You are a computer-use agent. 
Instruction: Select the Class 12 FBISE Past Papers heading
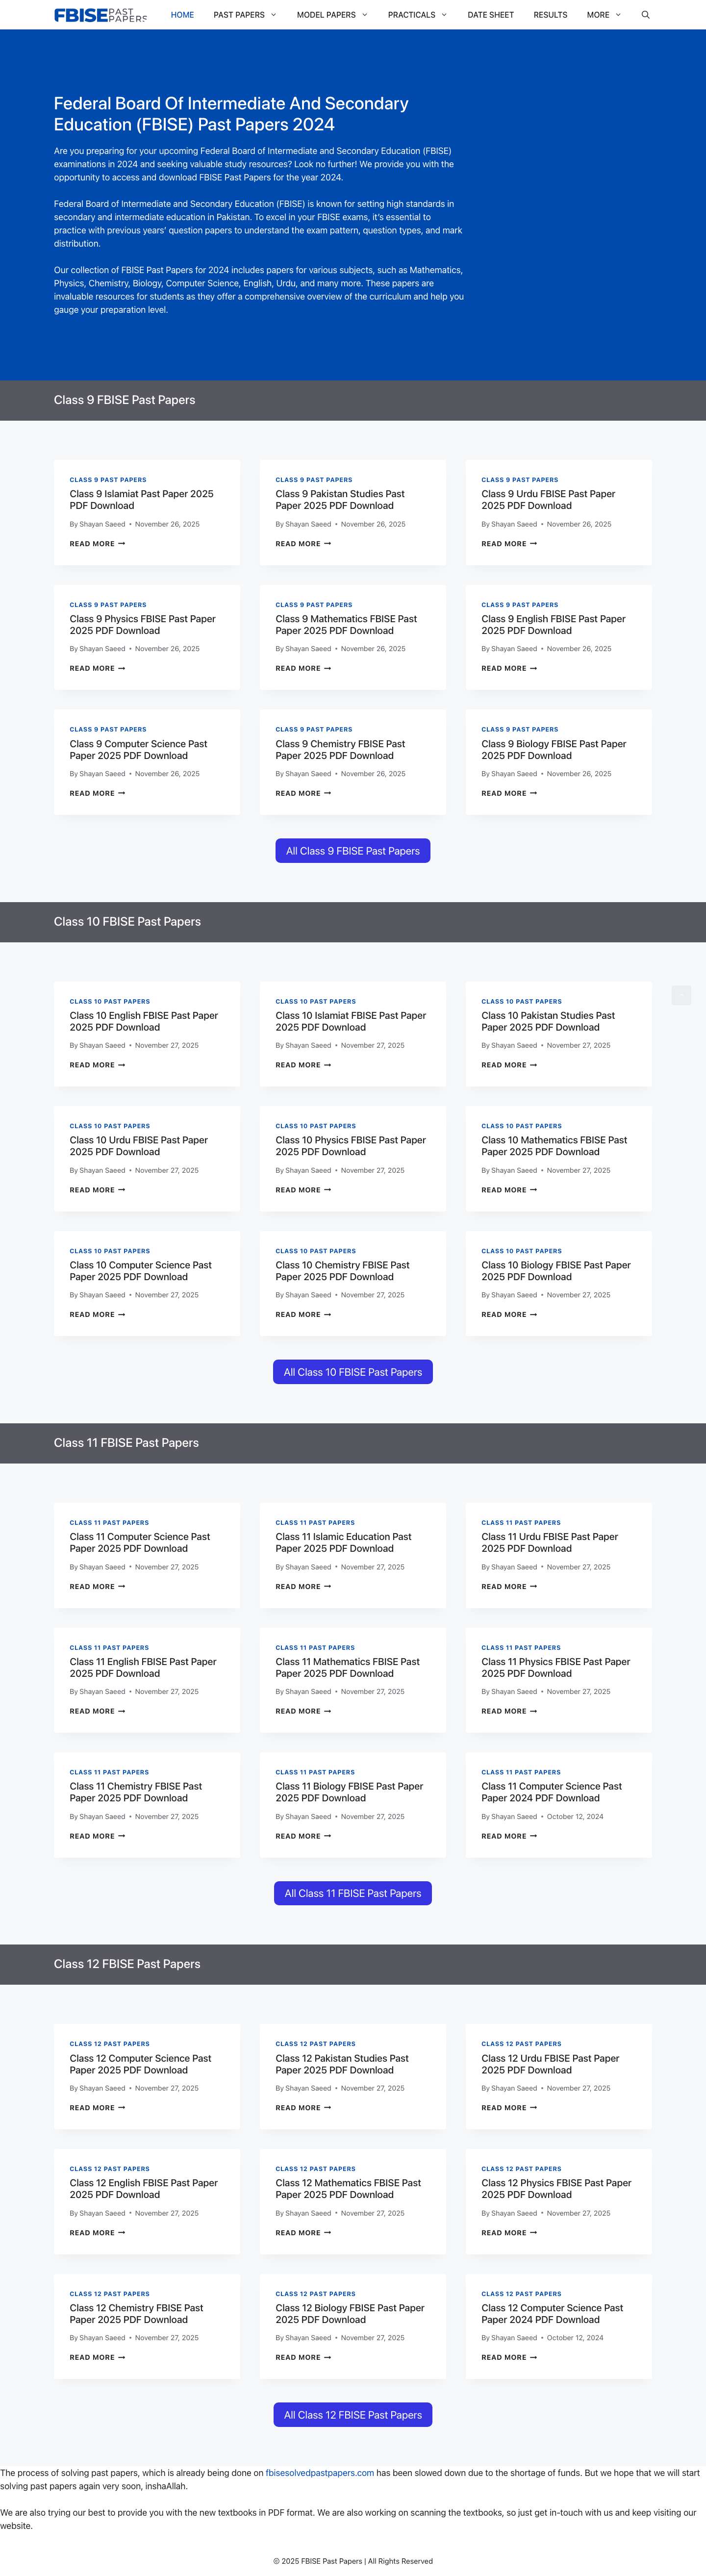(x=127, y=1964)
